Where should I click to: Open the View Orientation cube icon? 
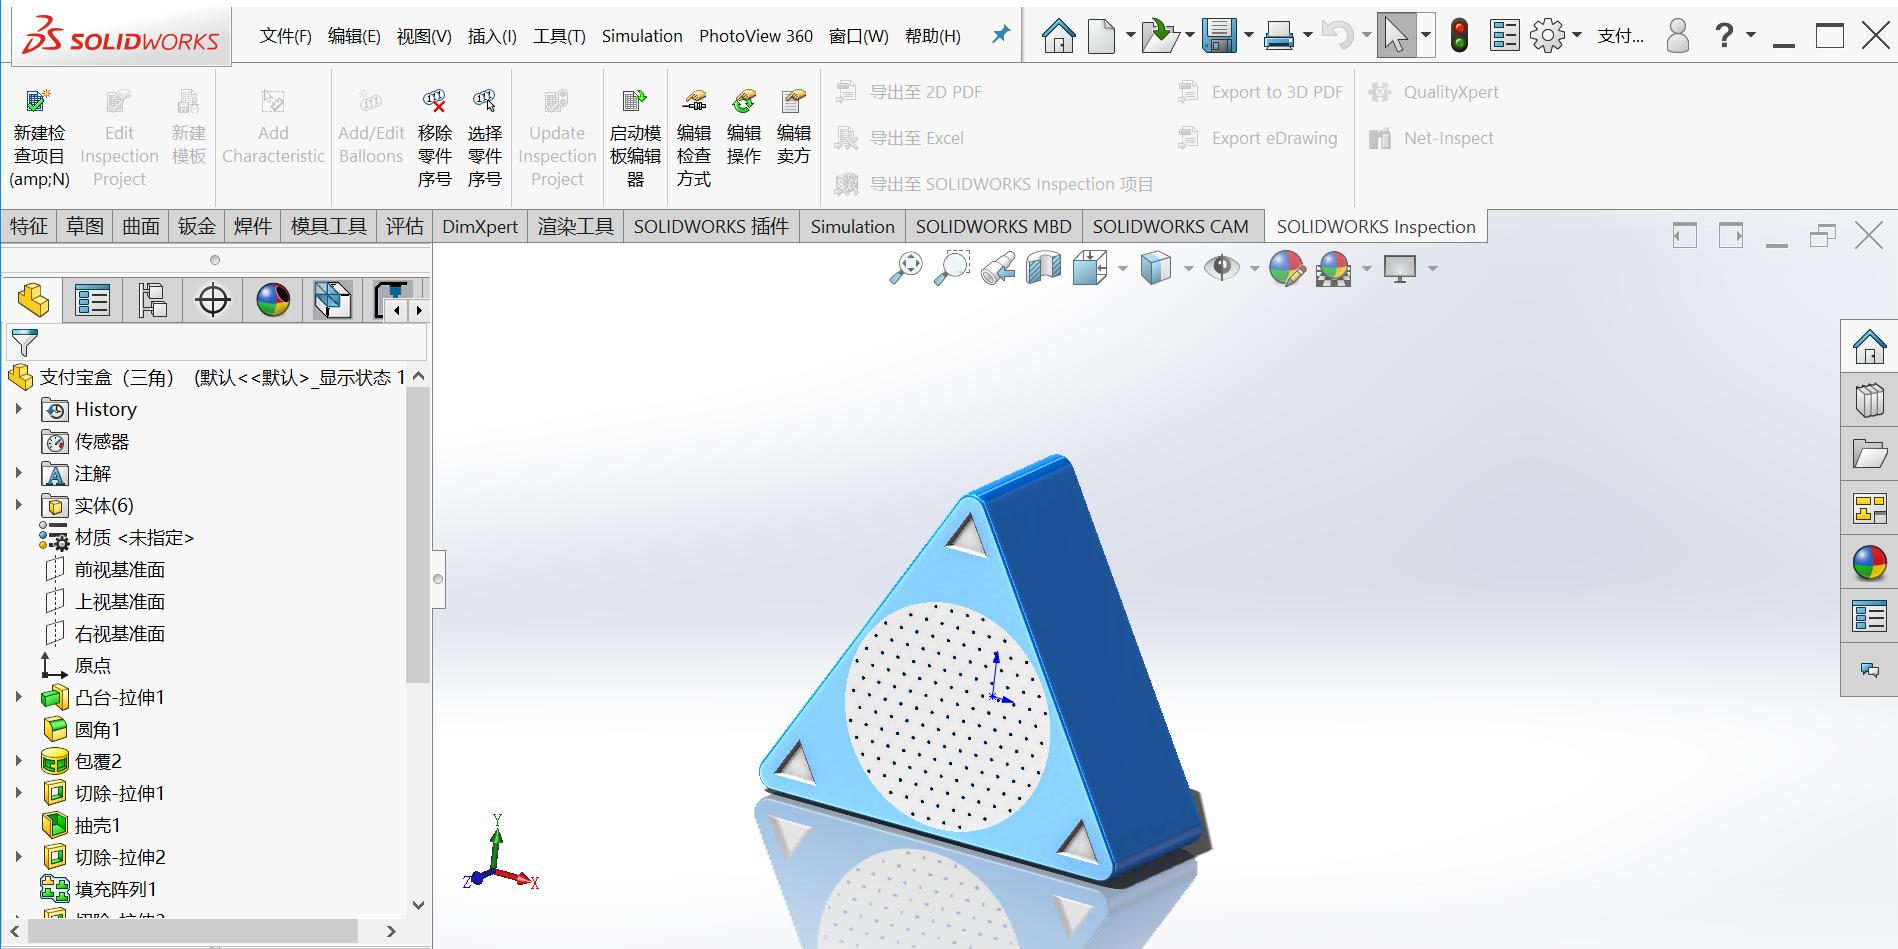pyautogui.click(x=1089, y=268)
